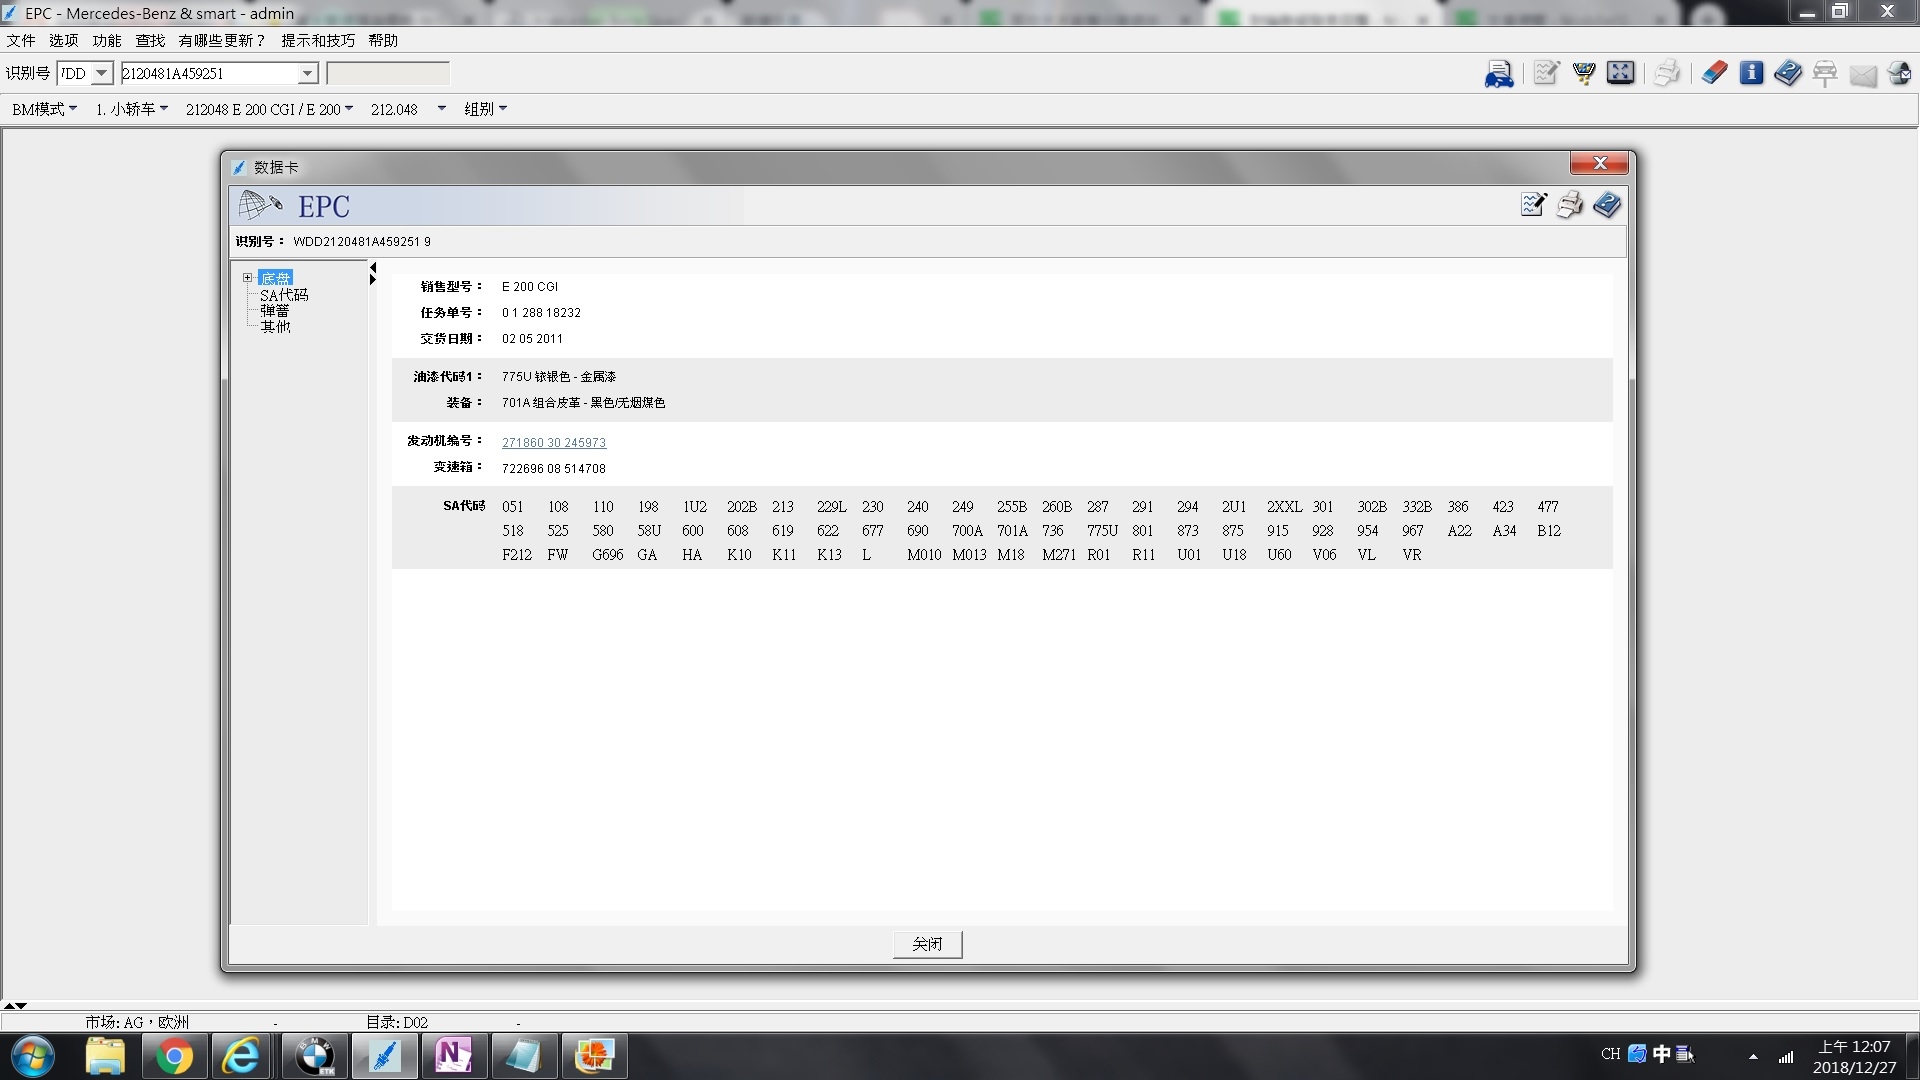Click the bottom-left panel collapse arrows

(15, 1006)
